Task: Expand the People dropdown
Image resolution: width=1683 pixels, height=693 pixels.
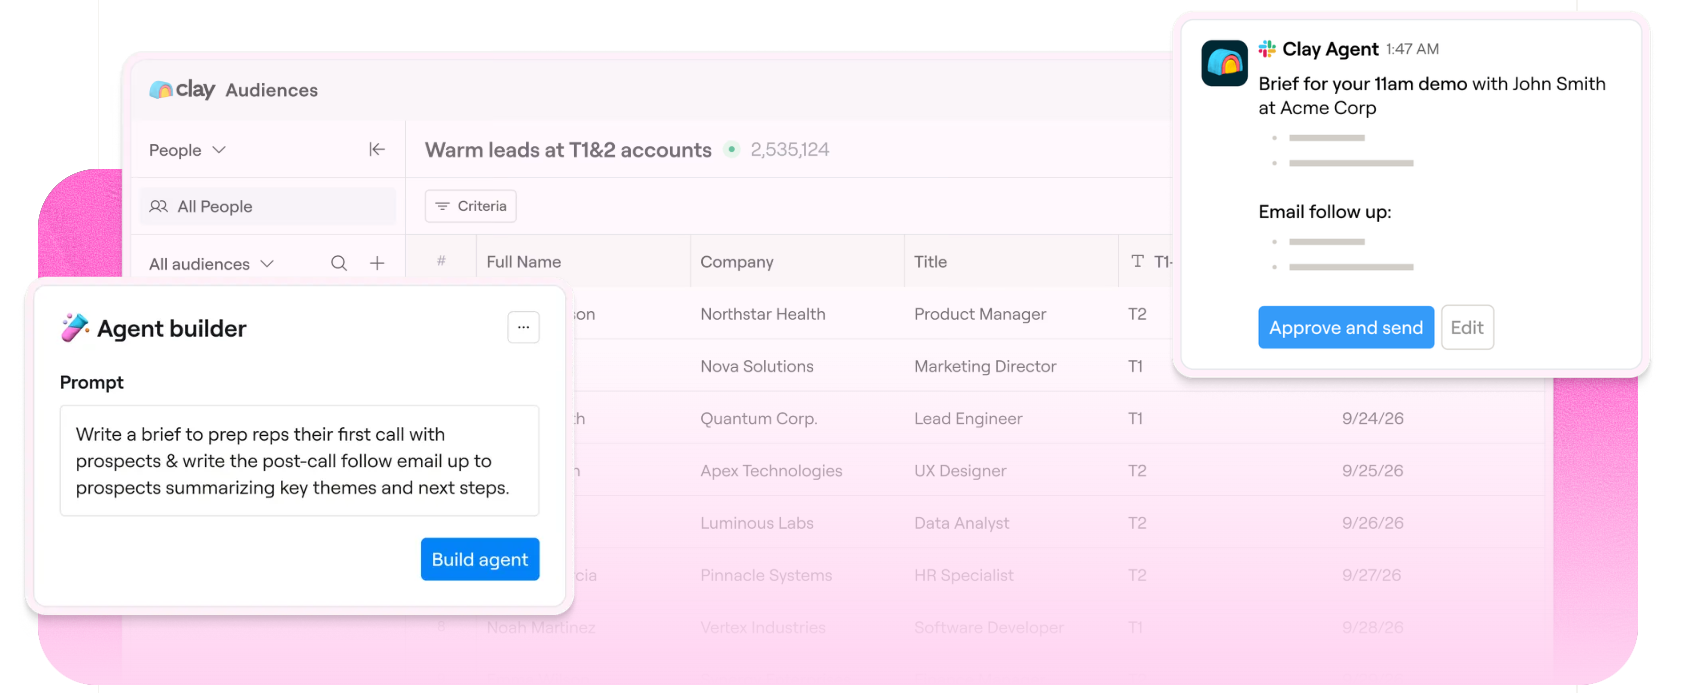Action: tap(187, 150)
